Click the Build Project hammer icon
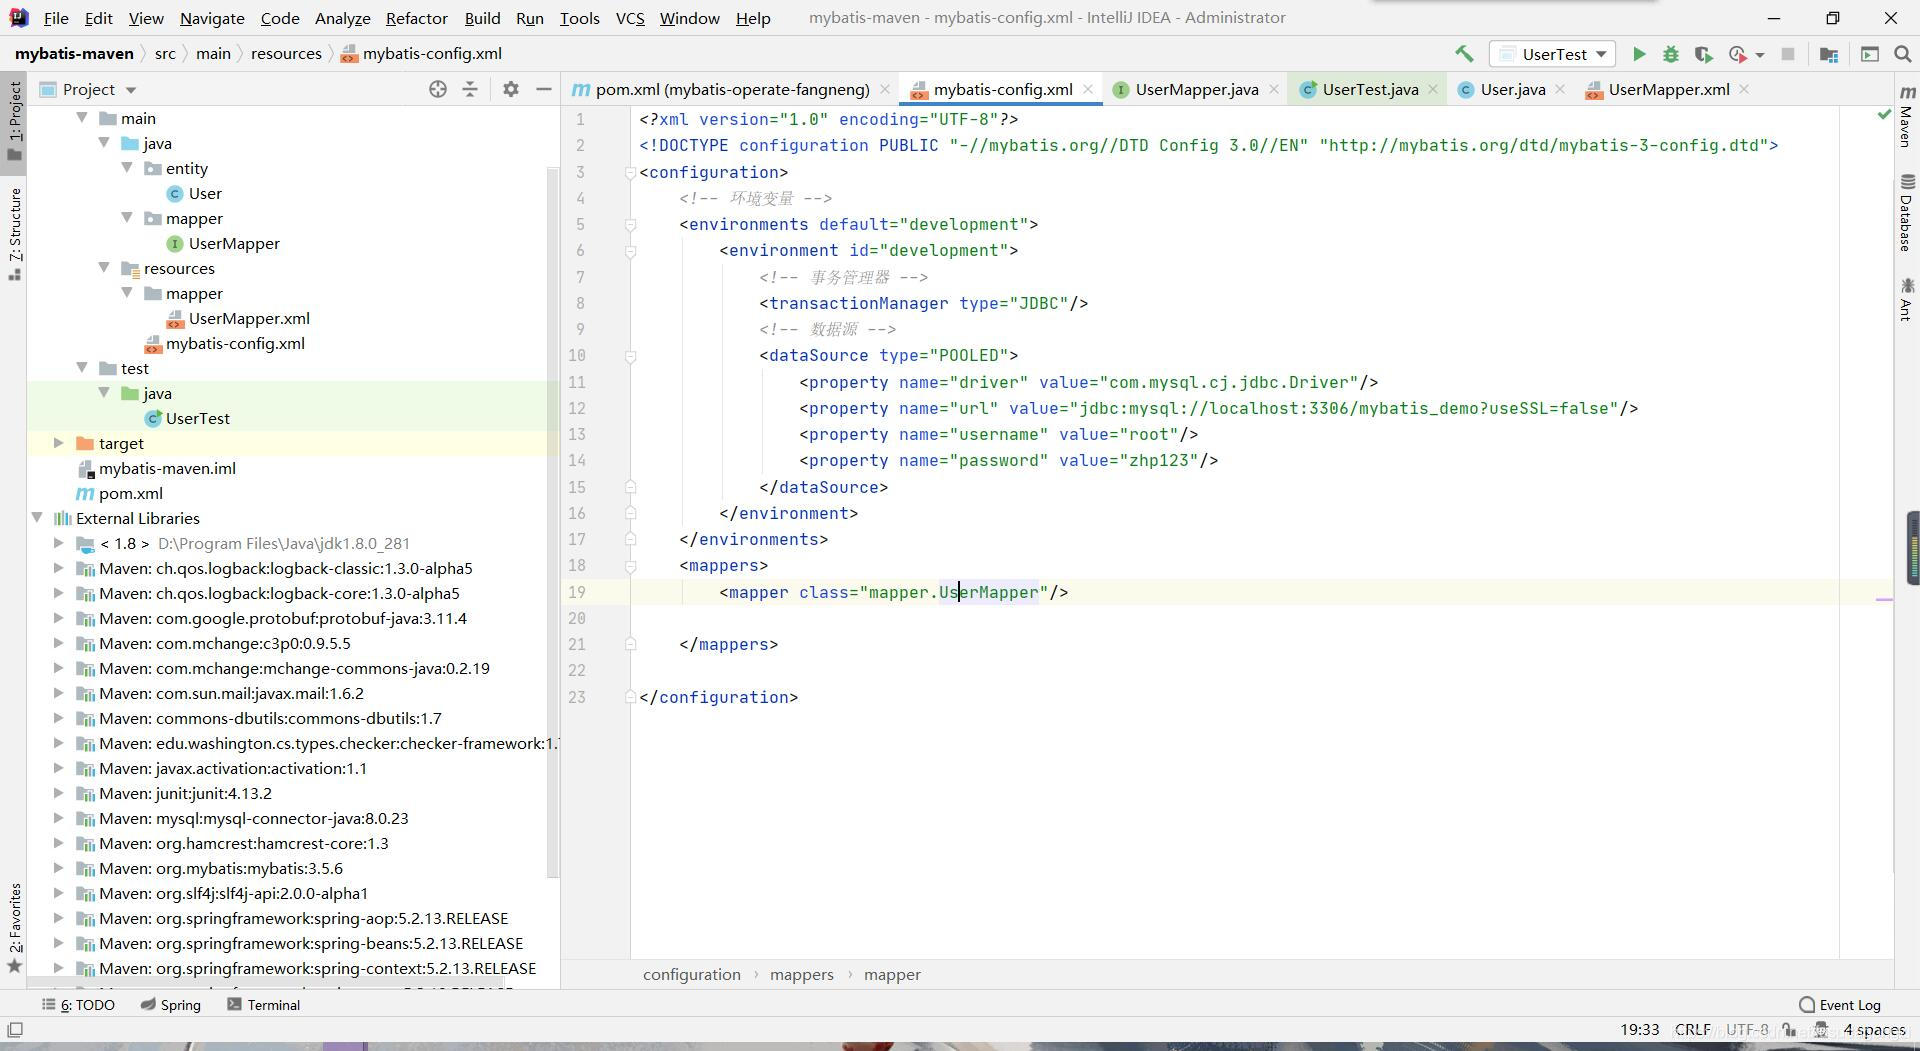 pyautogui.click(x=1464, y=54)
